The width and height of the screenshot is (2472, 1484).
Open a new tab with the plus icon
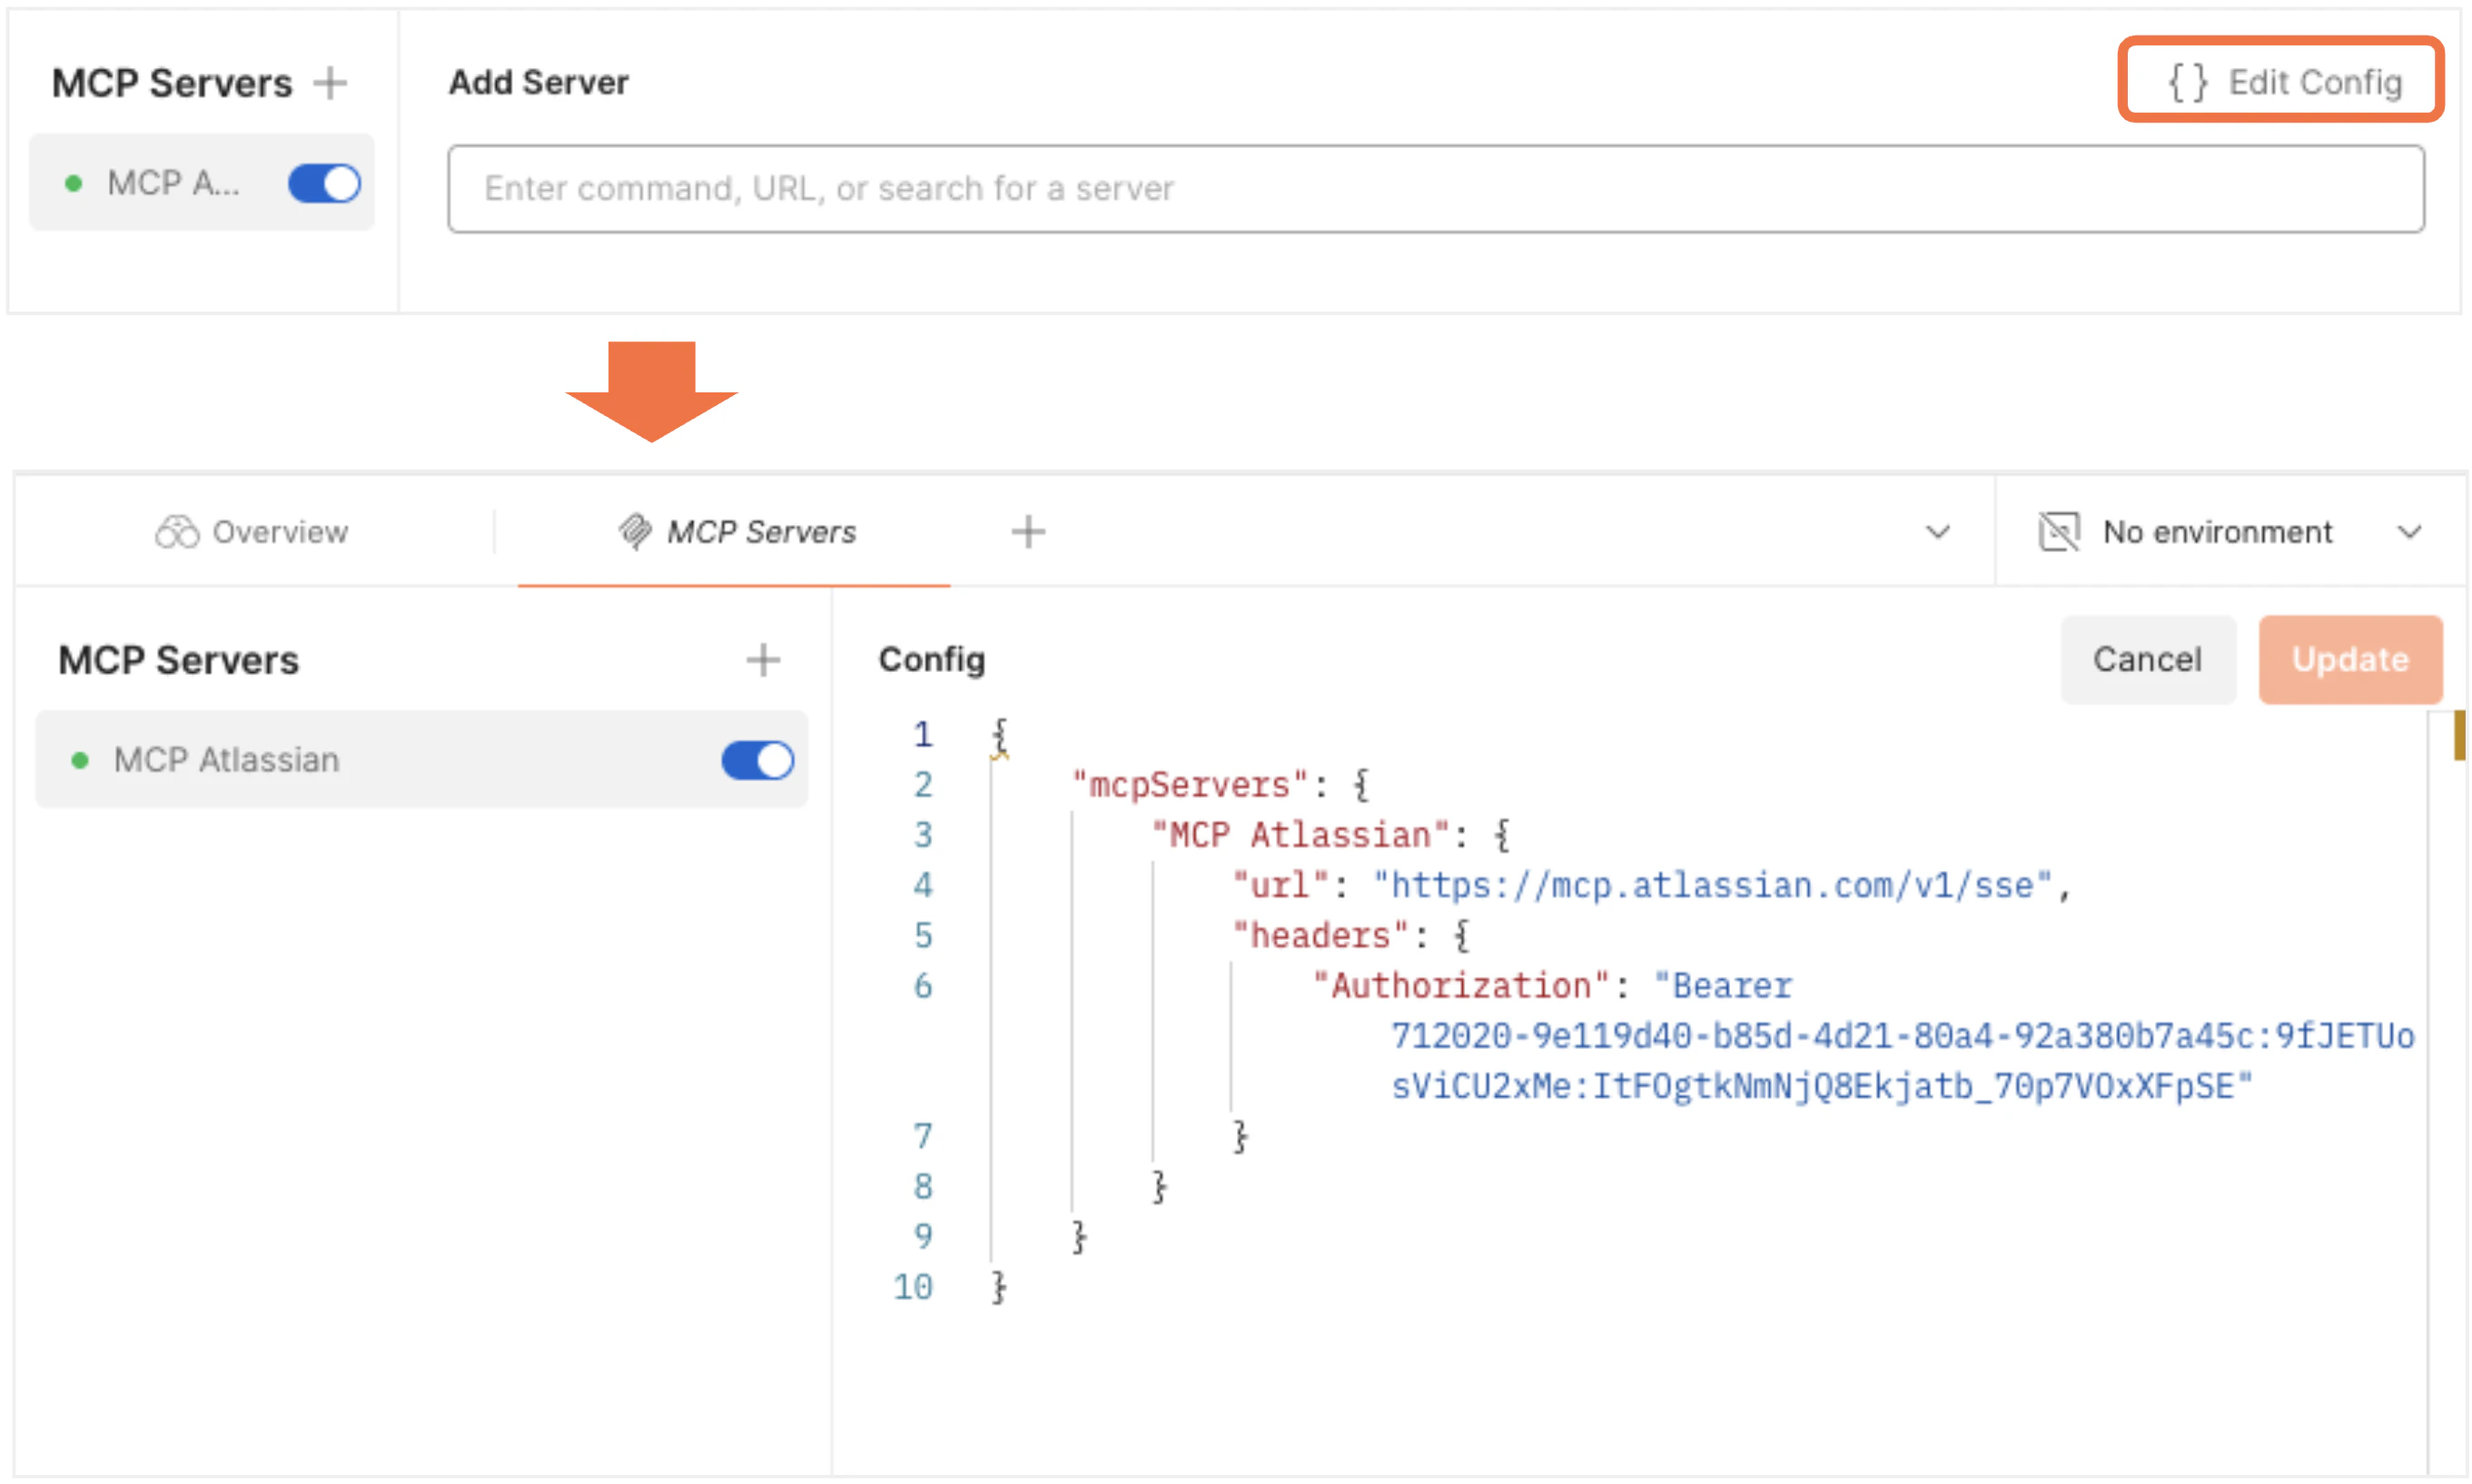click(1028, 532)
